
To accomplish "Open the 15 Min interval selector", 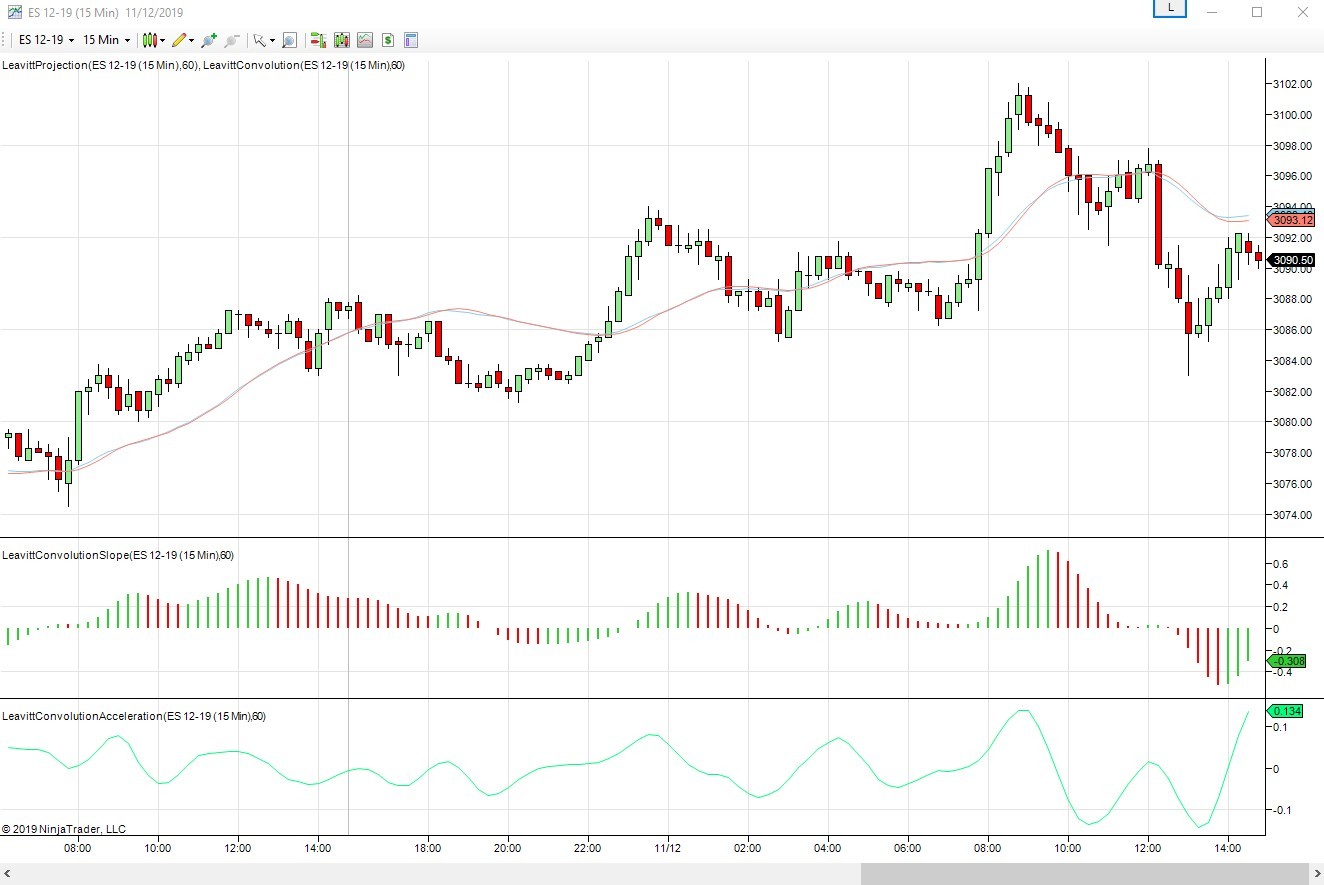I will (x=106, y=40).
